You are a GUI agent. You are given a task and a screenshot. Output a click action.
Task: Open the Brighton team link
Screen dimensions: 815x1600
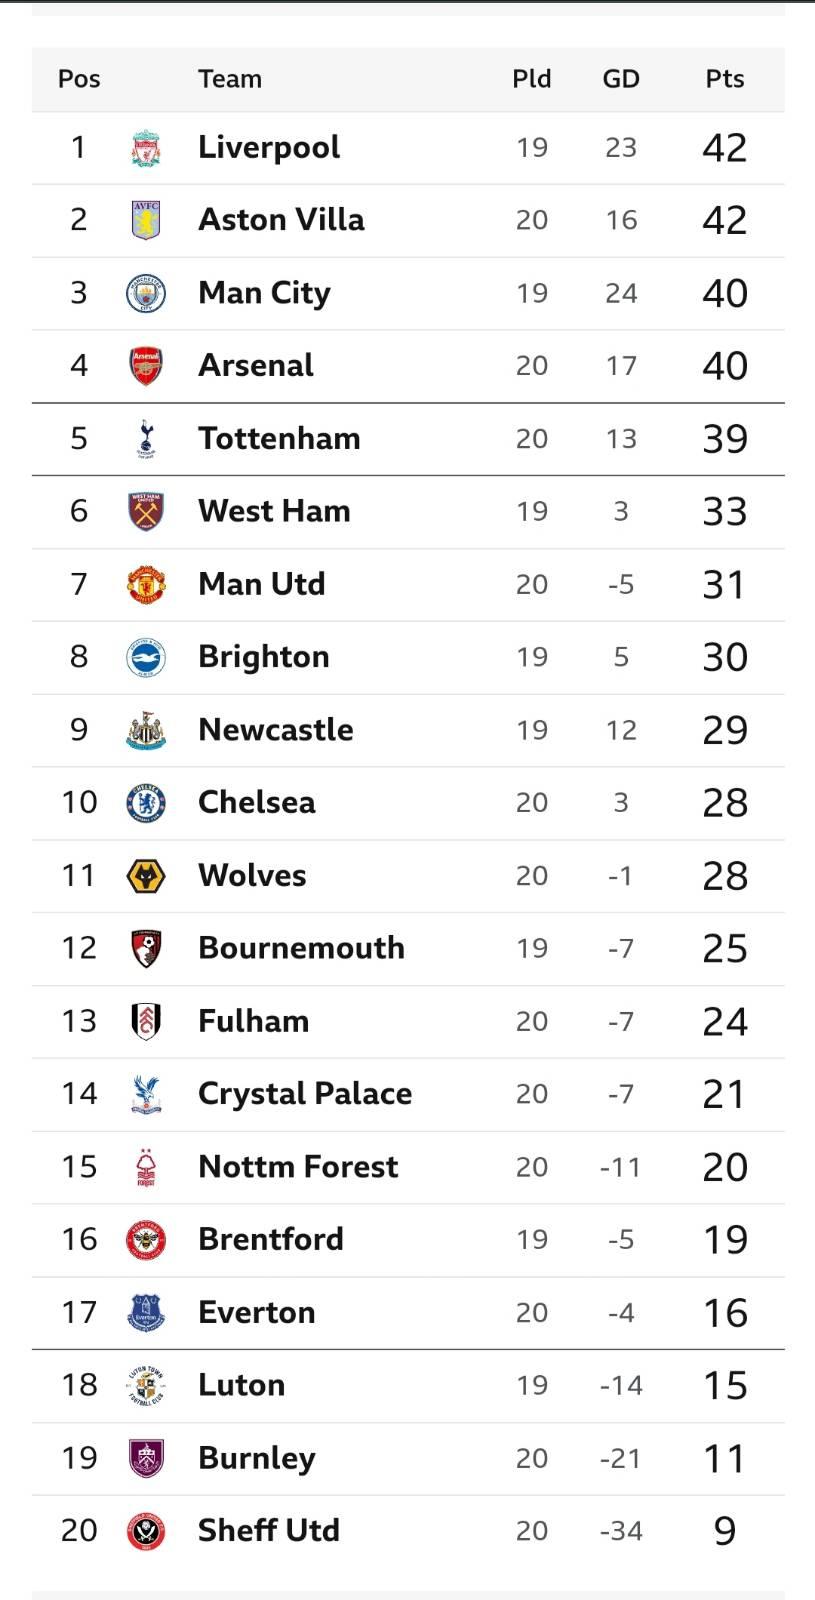click(x=264, y=657)
